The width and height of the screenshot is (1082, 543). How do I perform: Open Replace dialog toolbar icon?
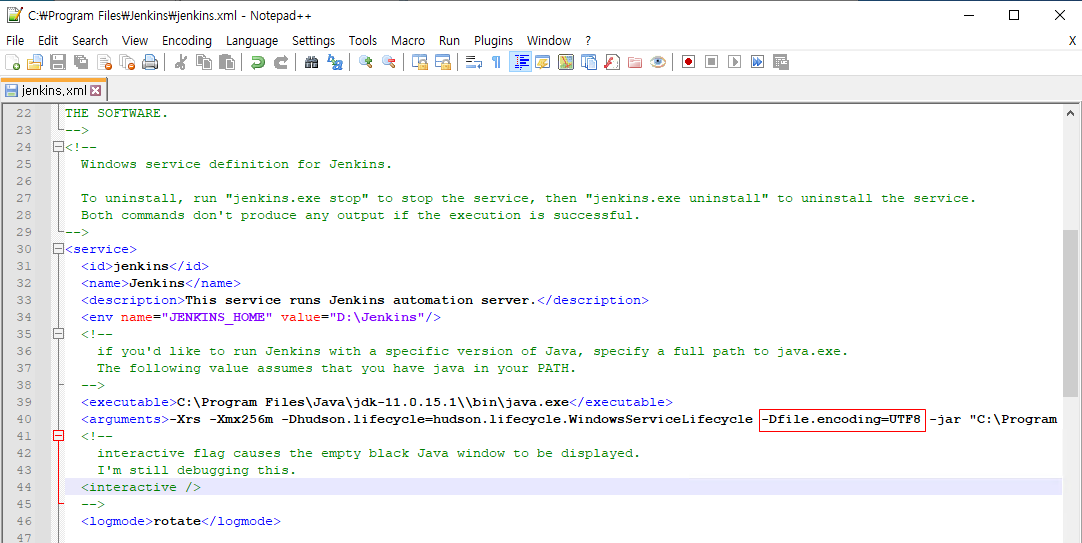pos(335,62)
